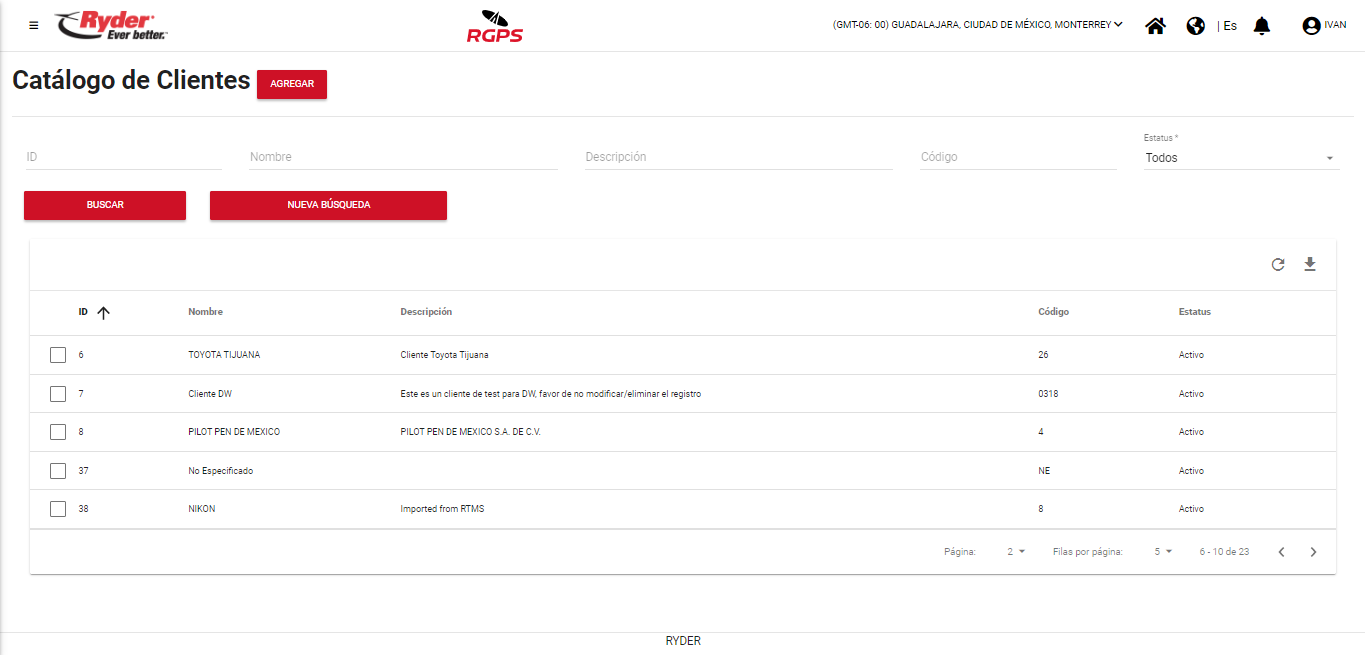Focus the Nombre search field

[x=403, y=157]
